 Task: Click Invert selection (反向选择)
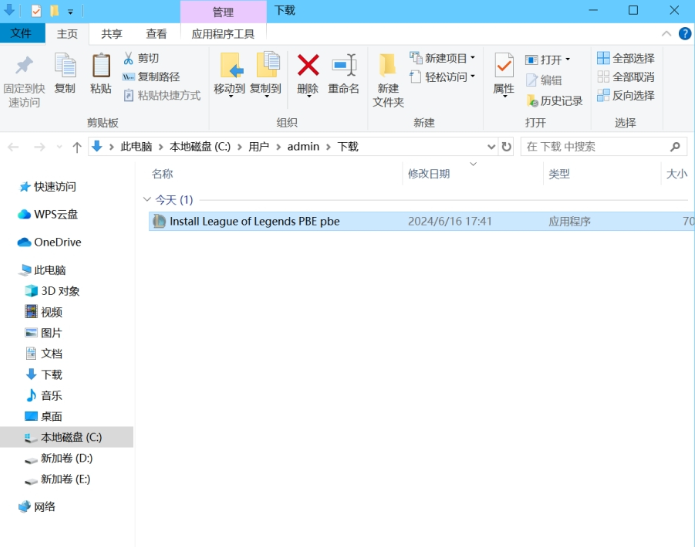[625, 96]
